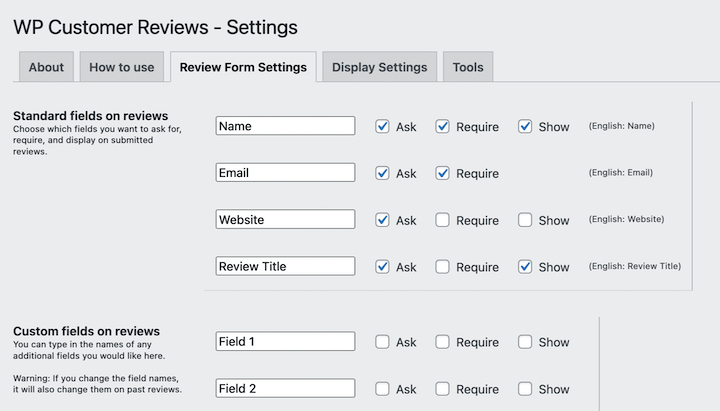Click the "Custom fields on reviews" heading

point(86,331)
